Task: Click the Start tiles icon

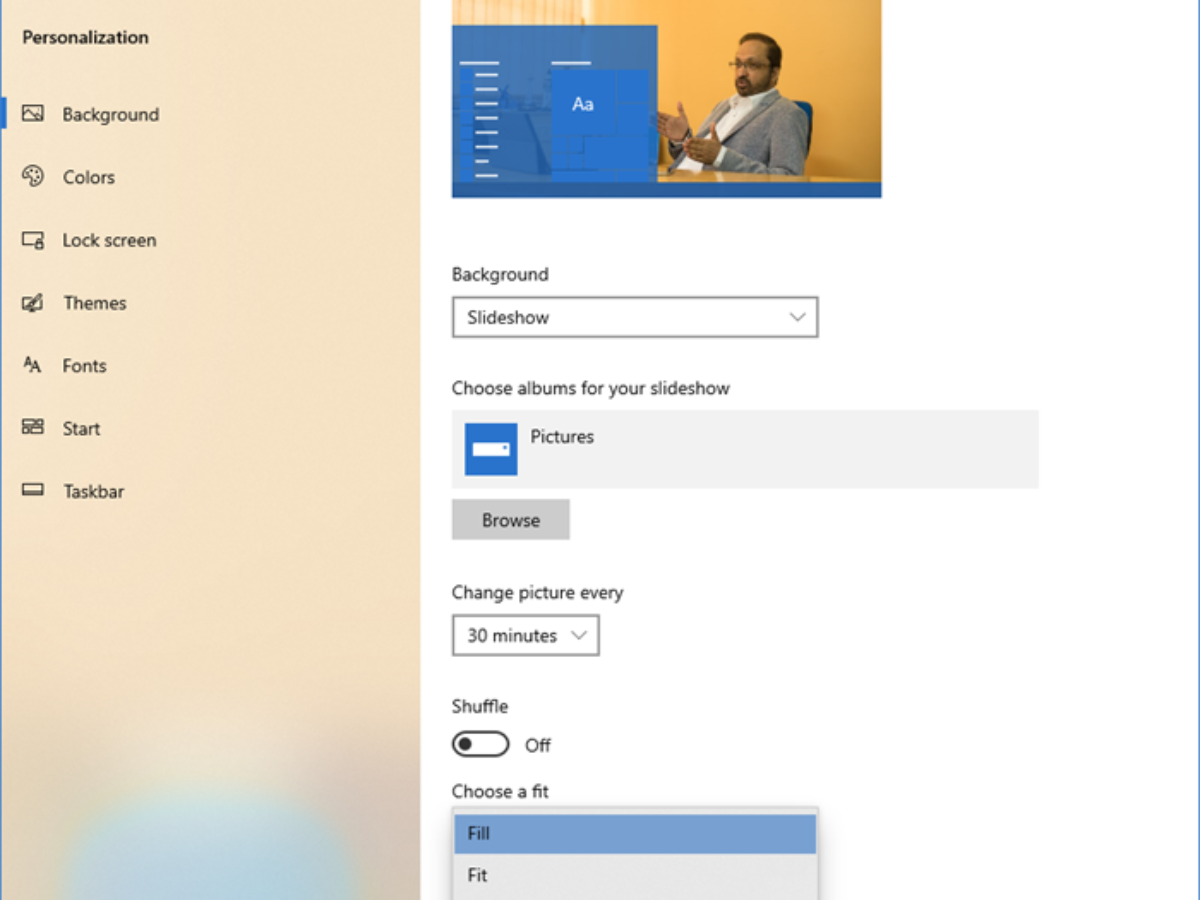Action: click(33, 427)
